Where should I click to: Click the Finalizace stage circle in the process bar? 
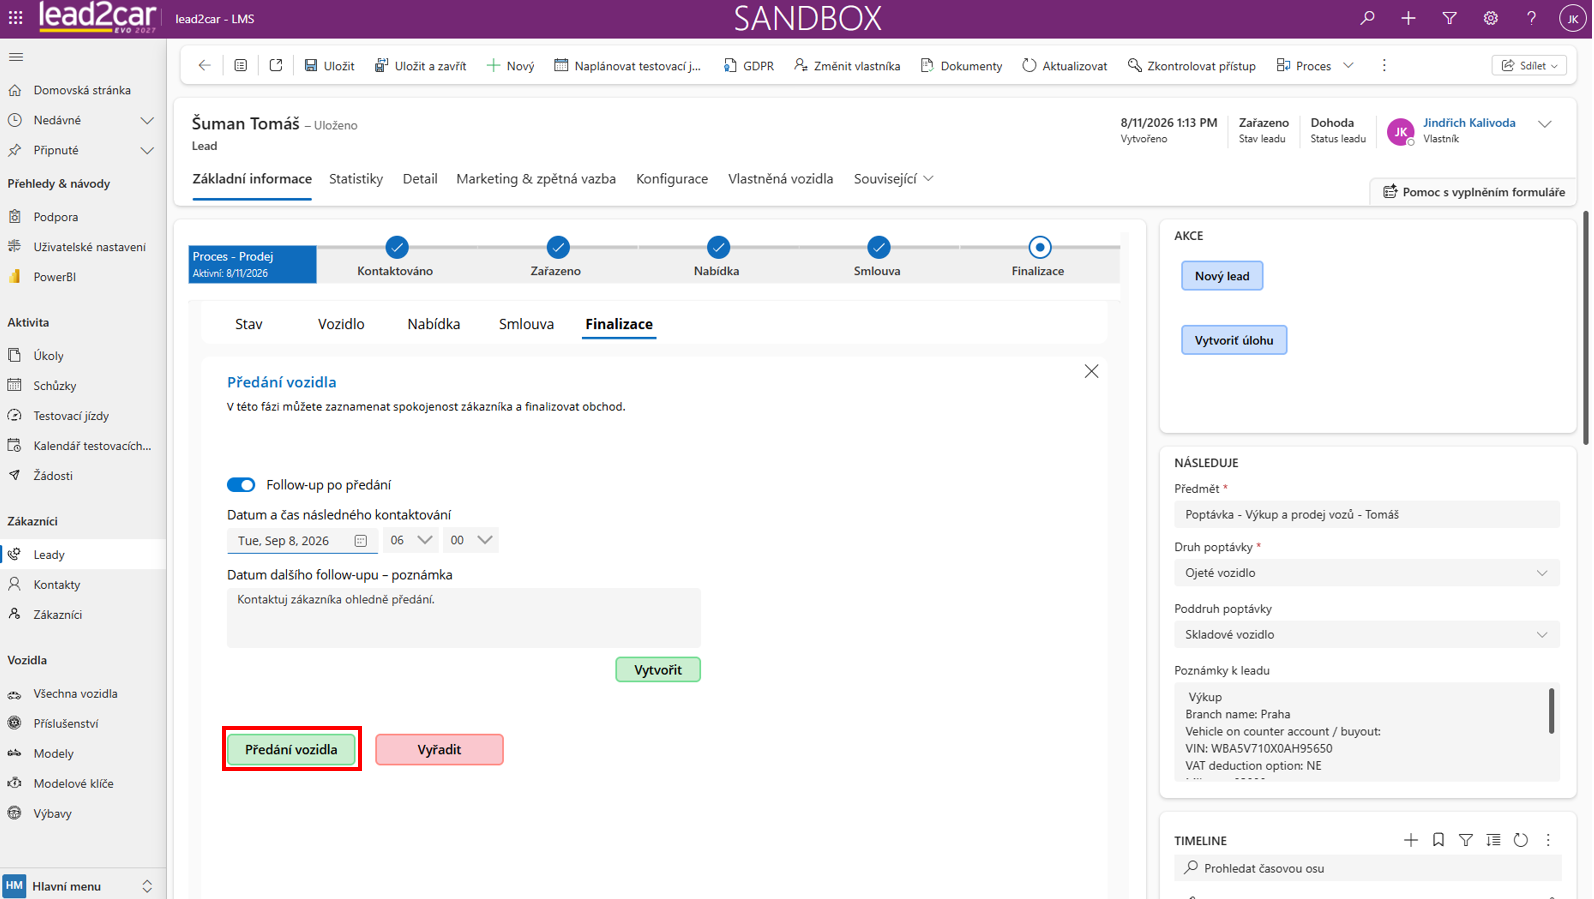(1039, 247)
